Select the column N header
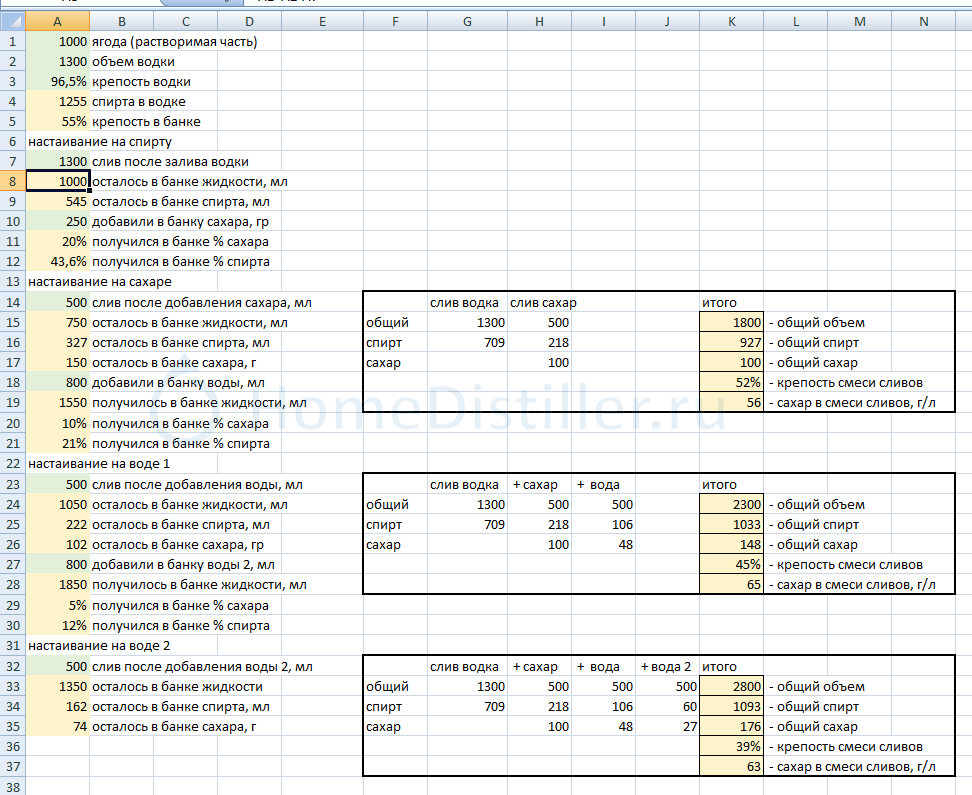The width and height of the screenshot is (972, 795). tap(922, 21)
